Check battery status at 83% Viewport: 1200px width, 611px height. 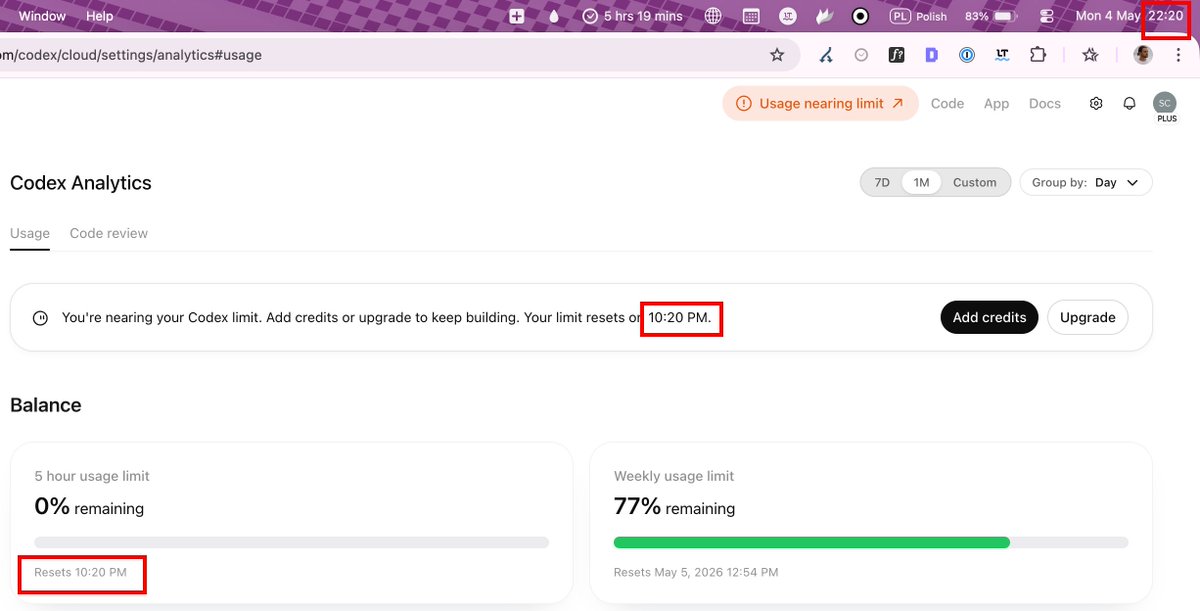[991, 16]
